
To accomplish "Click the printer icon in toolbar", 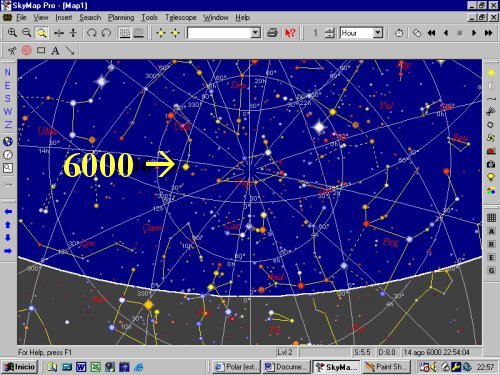I will [272, 33].
